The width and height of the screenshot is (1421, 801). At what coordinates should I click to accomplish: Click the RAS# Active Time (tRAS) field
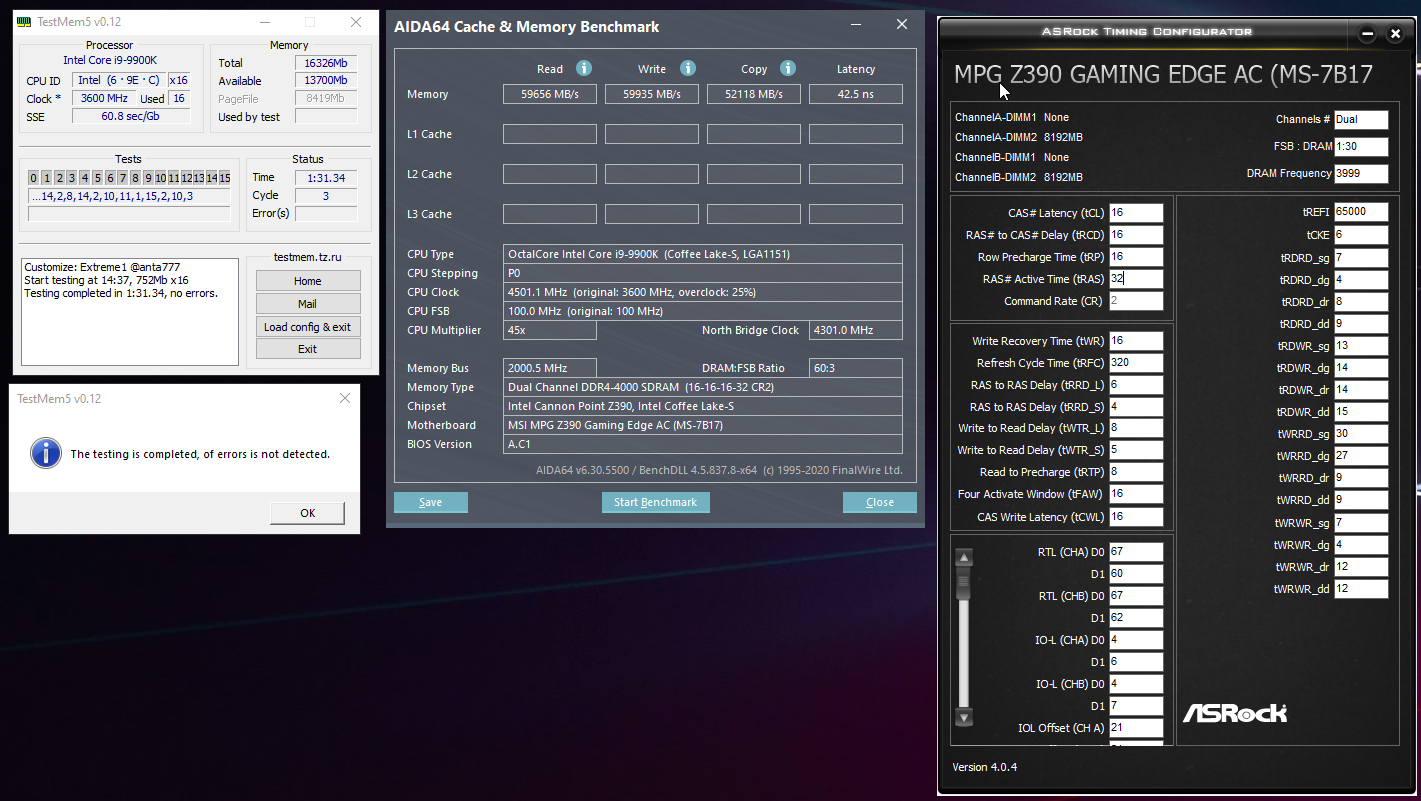point(1136,279)
